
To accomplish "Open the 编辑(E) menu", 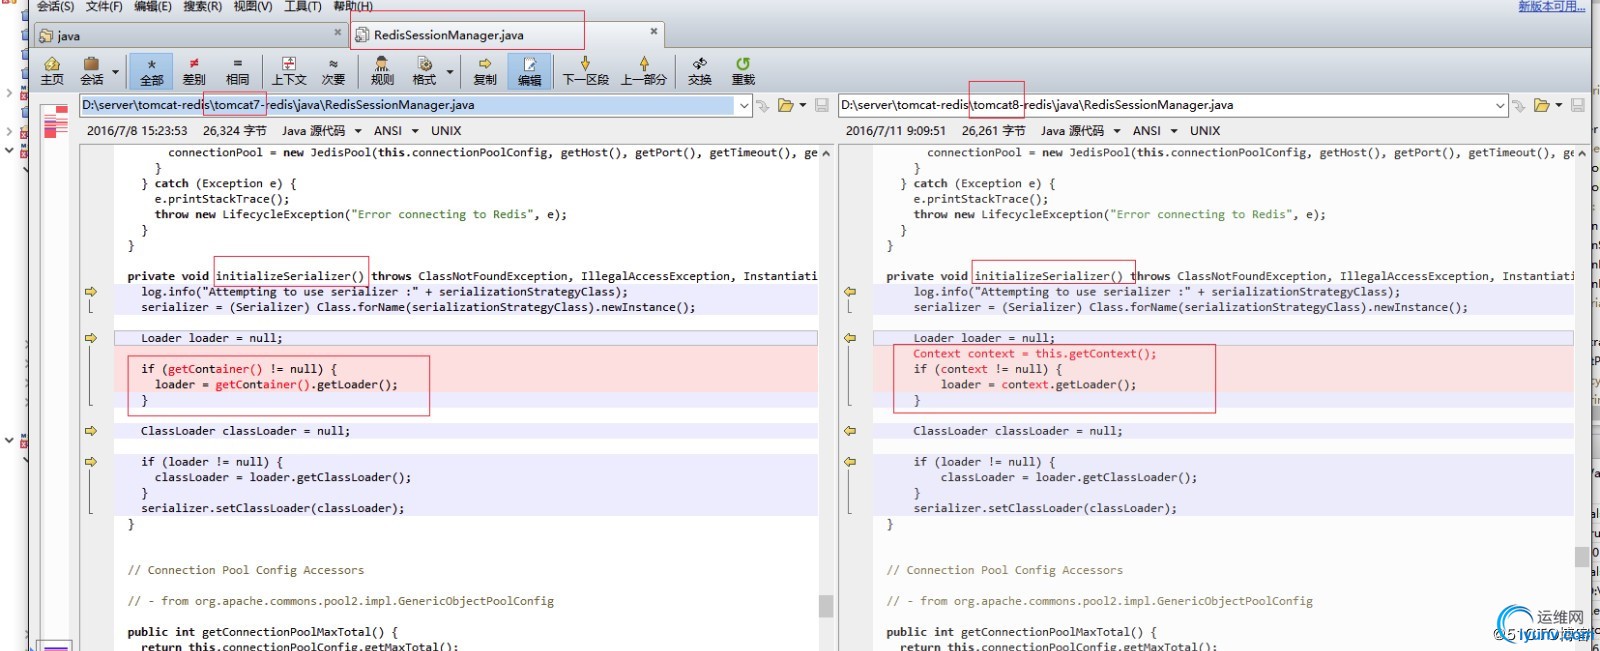I will pos(153,6).
